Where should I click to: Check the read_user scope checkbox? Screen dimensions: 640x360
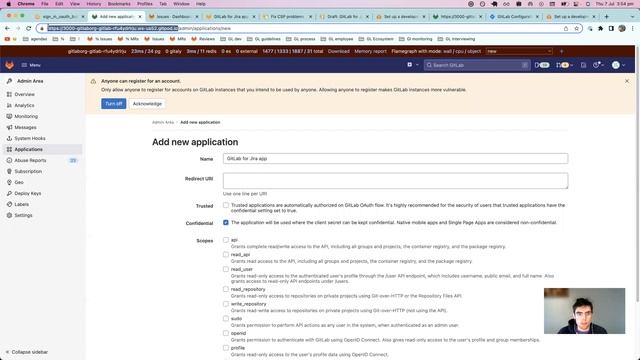point(226,269)
